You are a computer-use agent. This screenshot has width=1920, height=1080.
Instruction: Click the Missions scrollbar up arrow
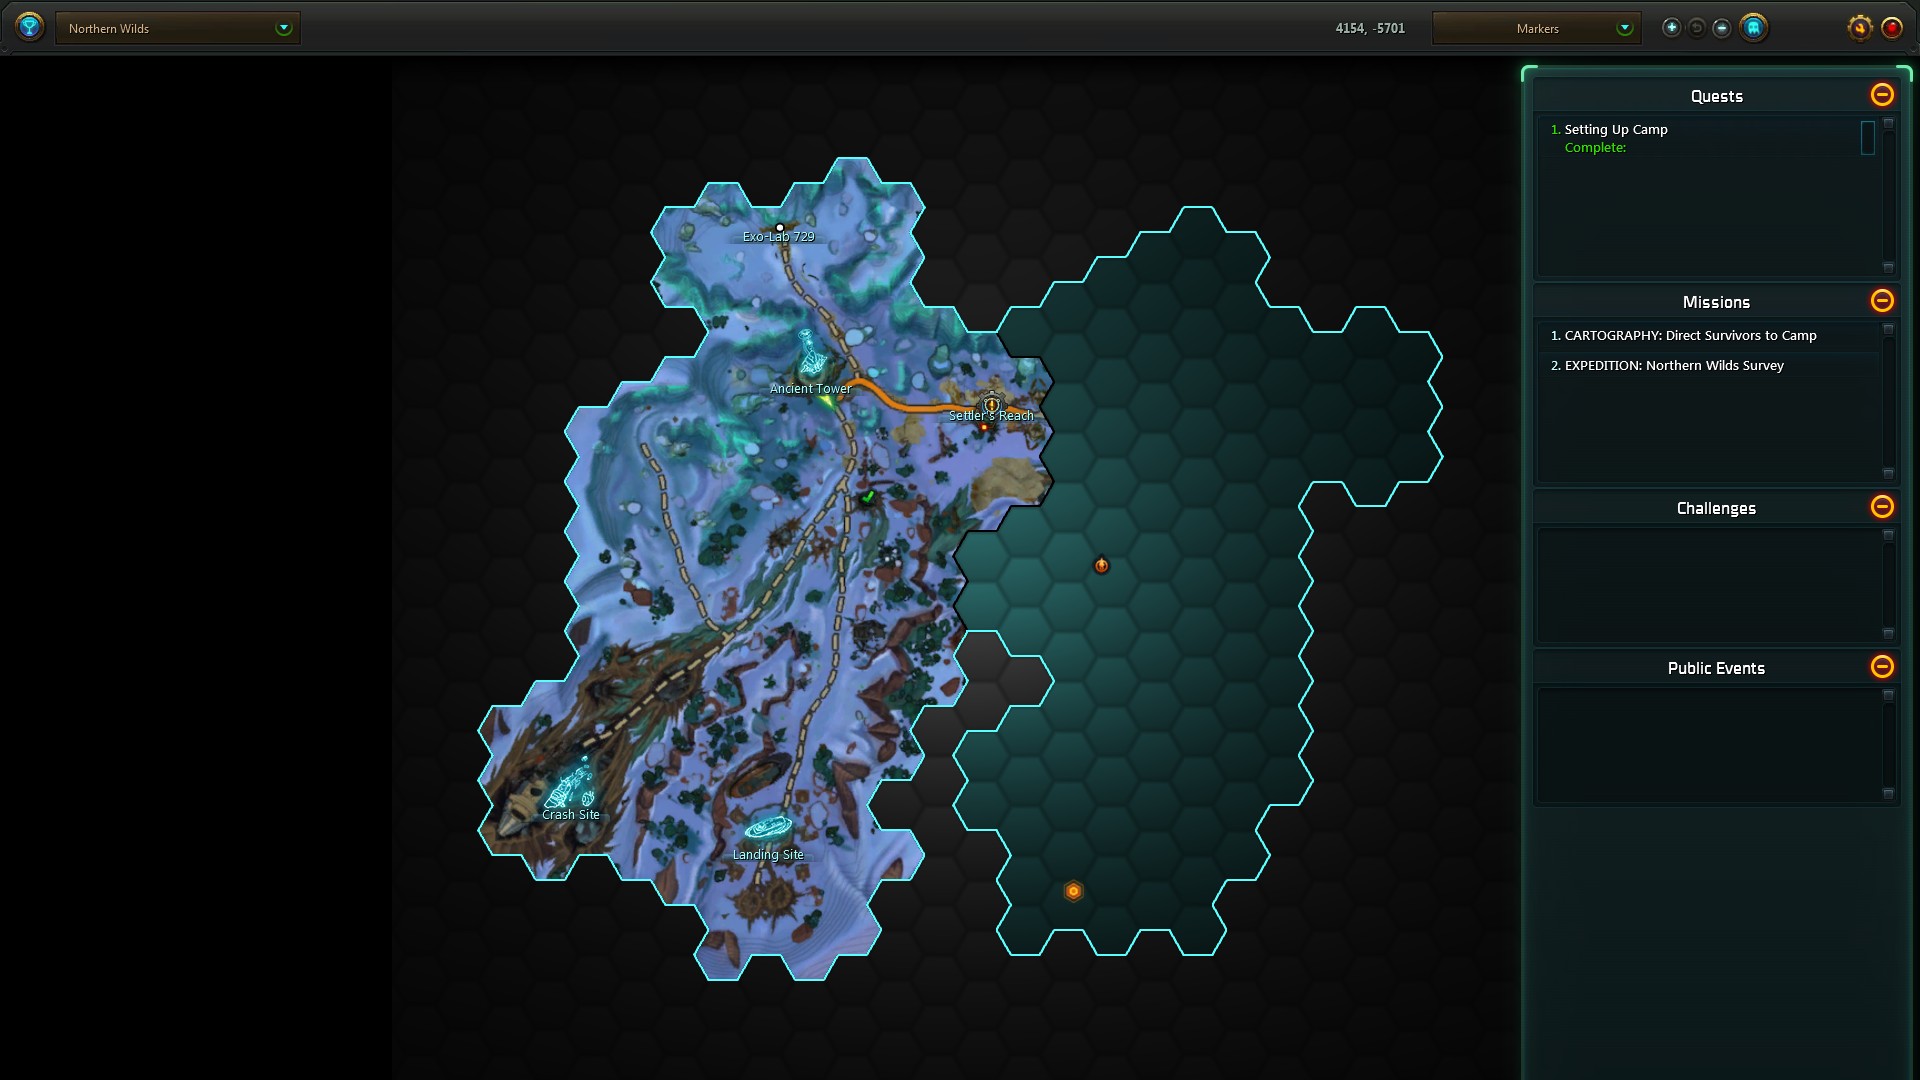coord(1888,329)
